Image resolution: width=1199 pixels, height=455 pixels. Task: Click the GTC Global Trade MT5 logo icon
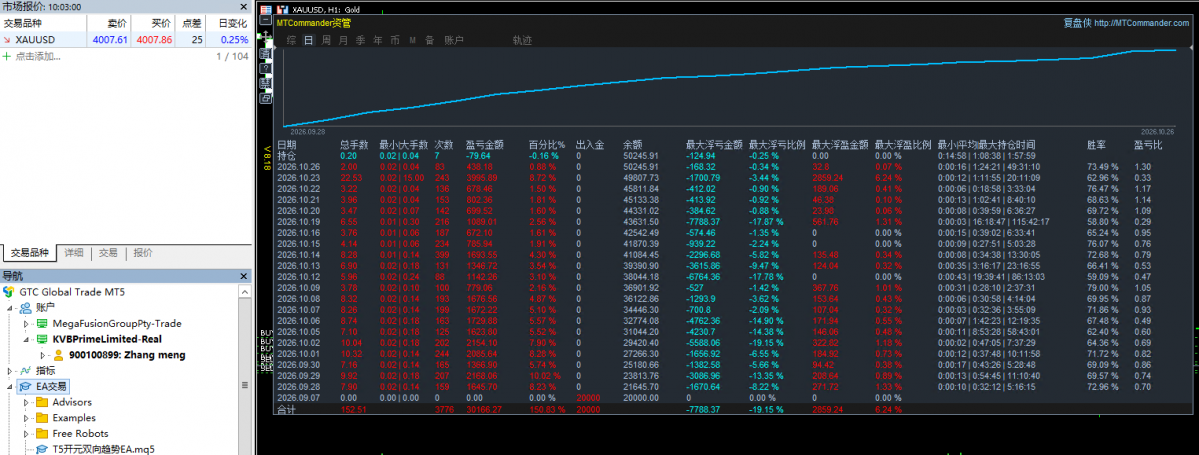click(x=8, y=292)
